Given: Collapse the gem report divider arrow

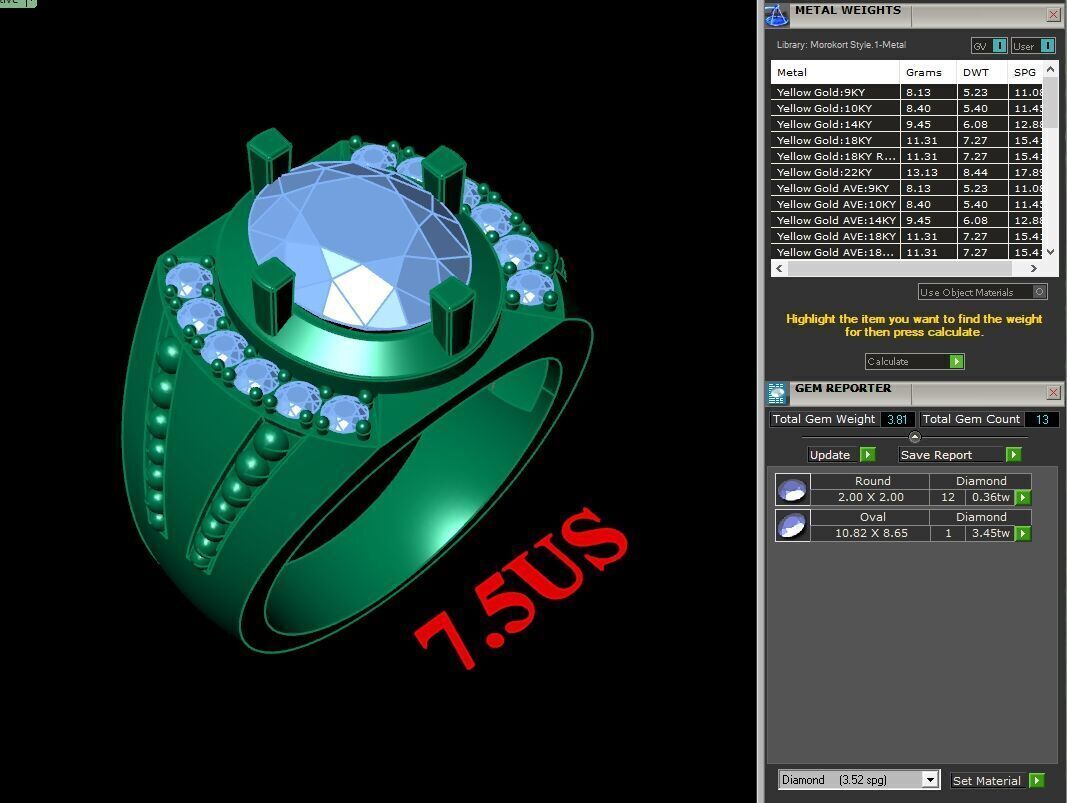Looking at the screenshot, I should point(915,437).
